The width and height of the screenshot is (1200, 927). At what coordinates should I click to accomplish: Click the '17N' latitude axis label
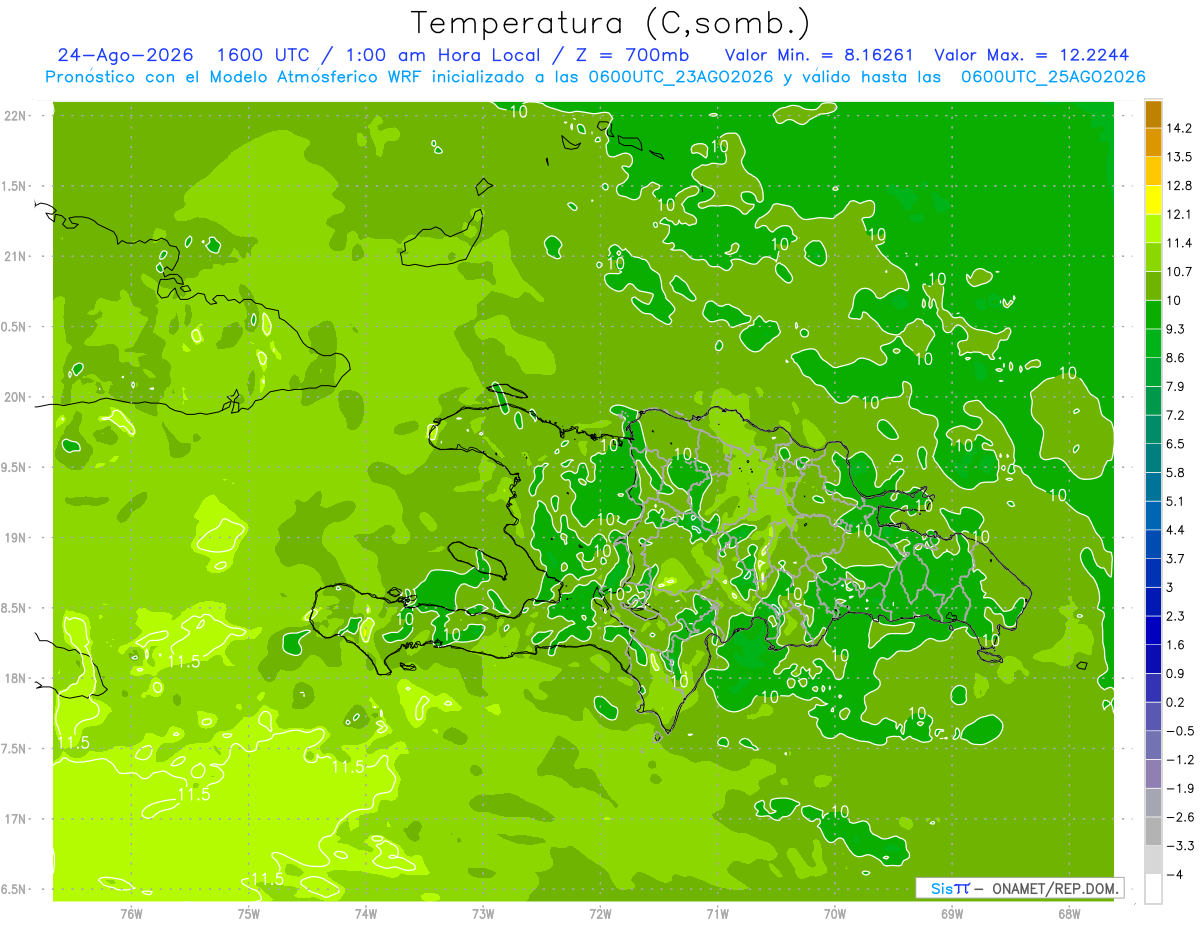tap(16, 820)
